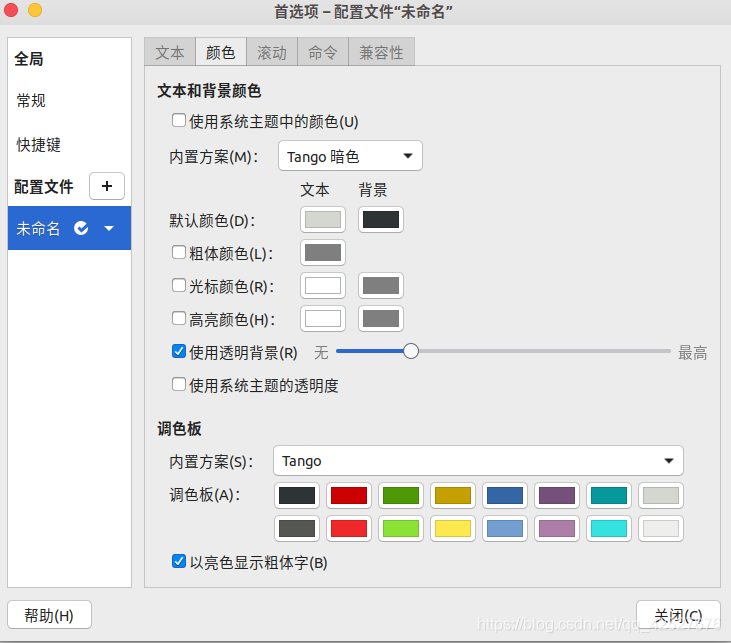The height and width of the screenshot is (643, 731).
Task: Enable the 光标颜色 checkbox
Action: (179, 285)
